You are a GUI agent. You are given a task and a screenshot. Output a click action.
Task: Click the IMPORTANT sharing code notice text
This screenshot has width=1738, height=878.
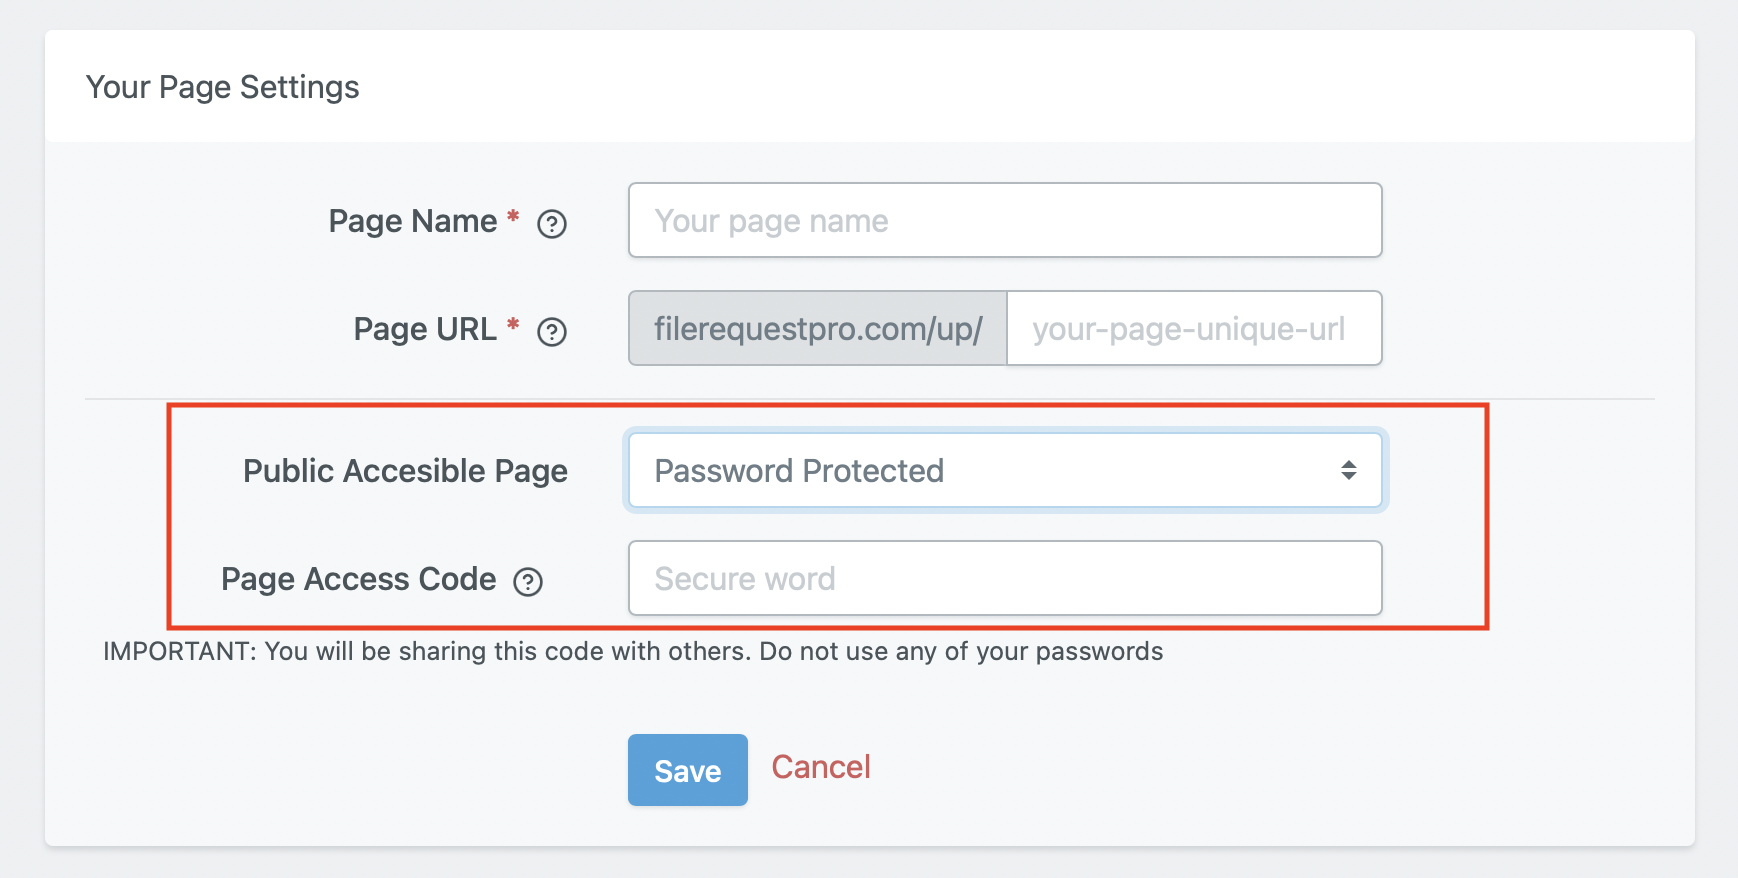[633, 651]
